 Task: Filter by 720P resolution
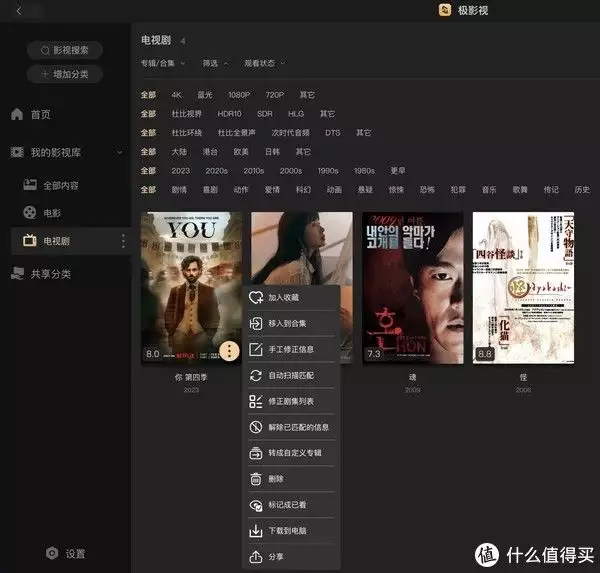tap(275, 95)
